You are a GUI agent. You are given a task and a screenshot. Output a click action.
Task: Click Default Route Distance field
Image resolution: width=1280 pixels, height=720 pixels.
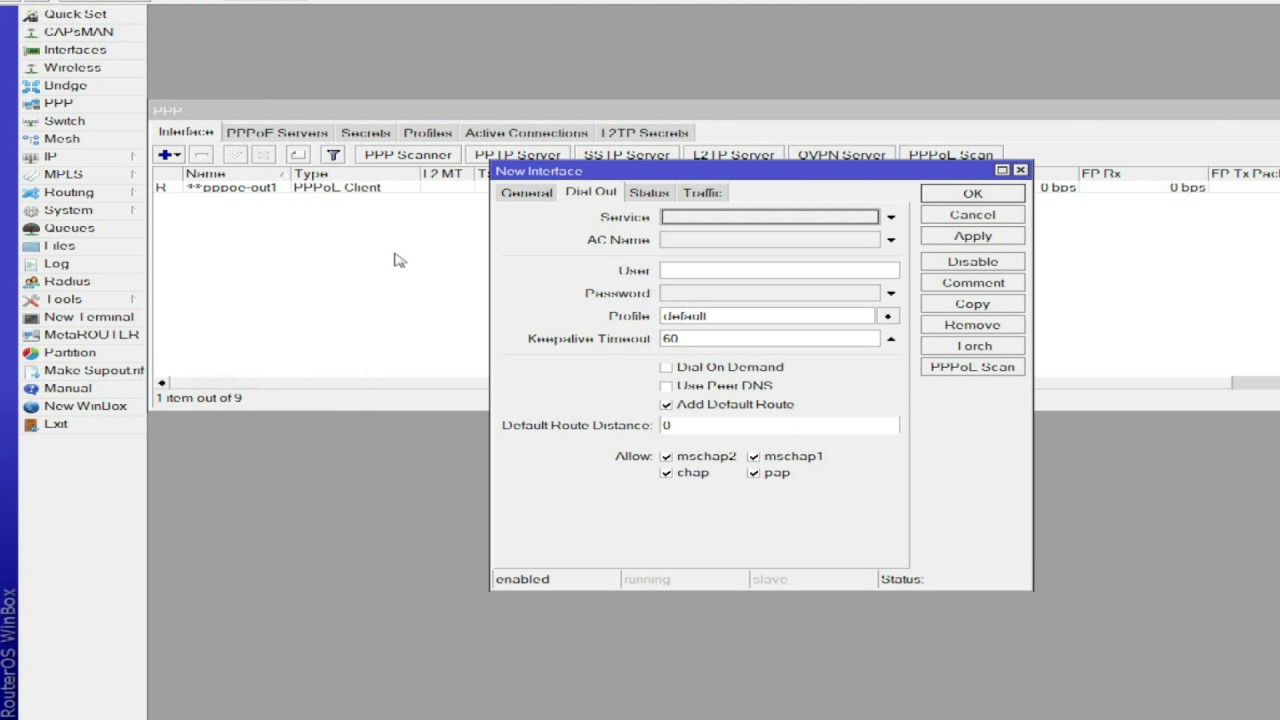(779, 426)
